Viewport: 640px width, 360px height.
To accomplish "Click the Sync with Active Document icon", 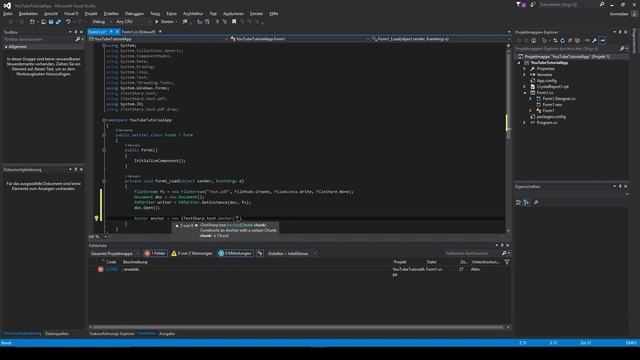I will click(x=555, y=40).
